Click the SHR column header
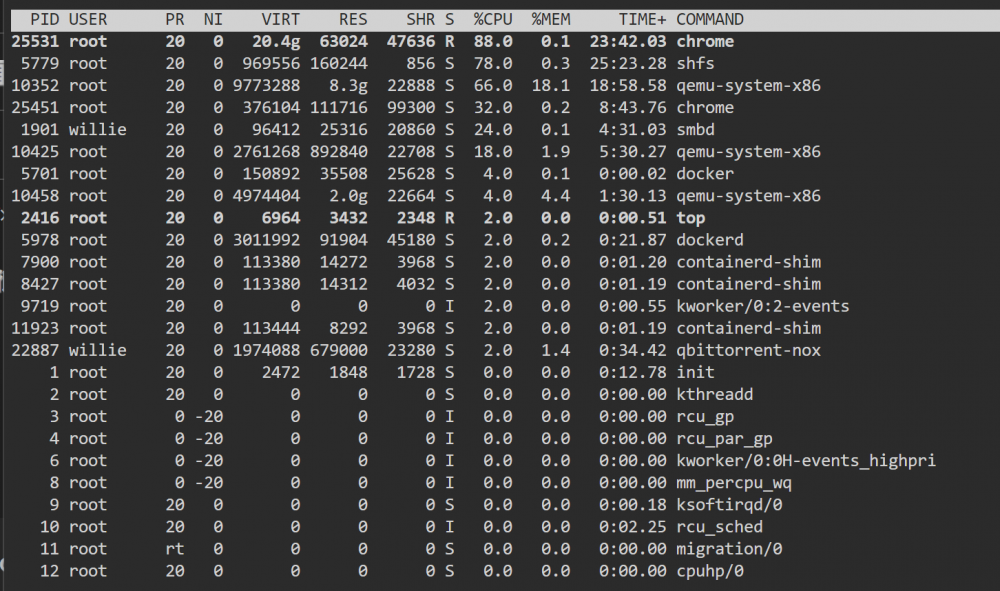 [421, 20]
